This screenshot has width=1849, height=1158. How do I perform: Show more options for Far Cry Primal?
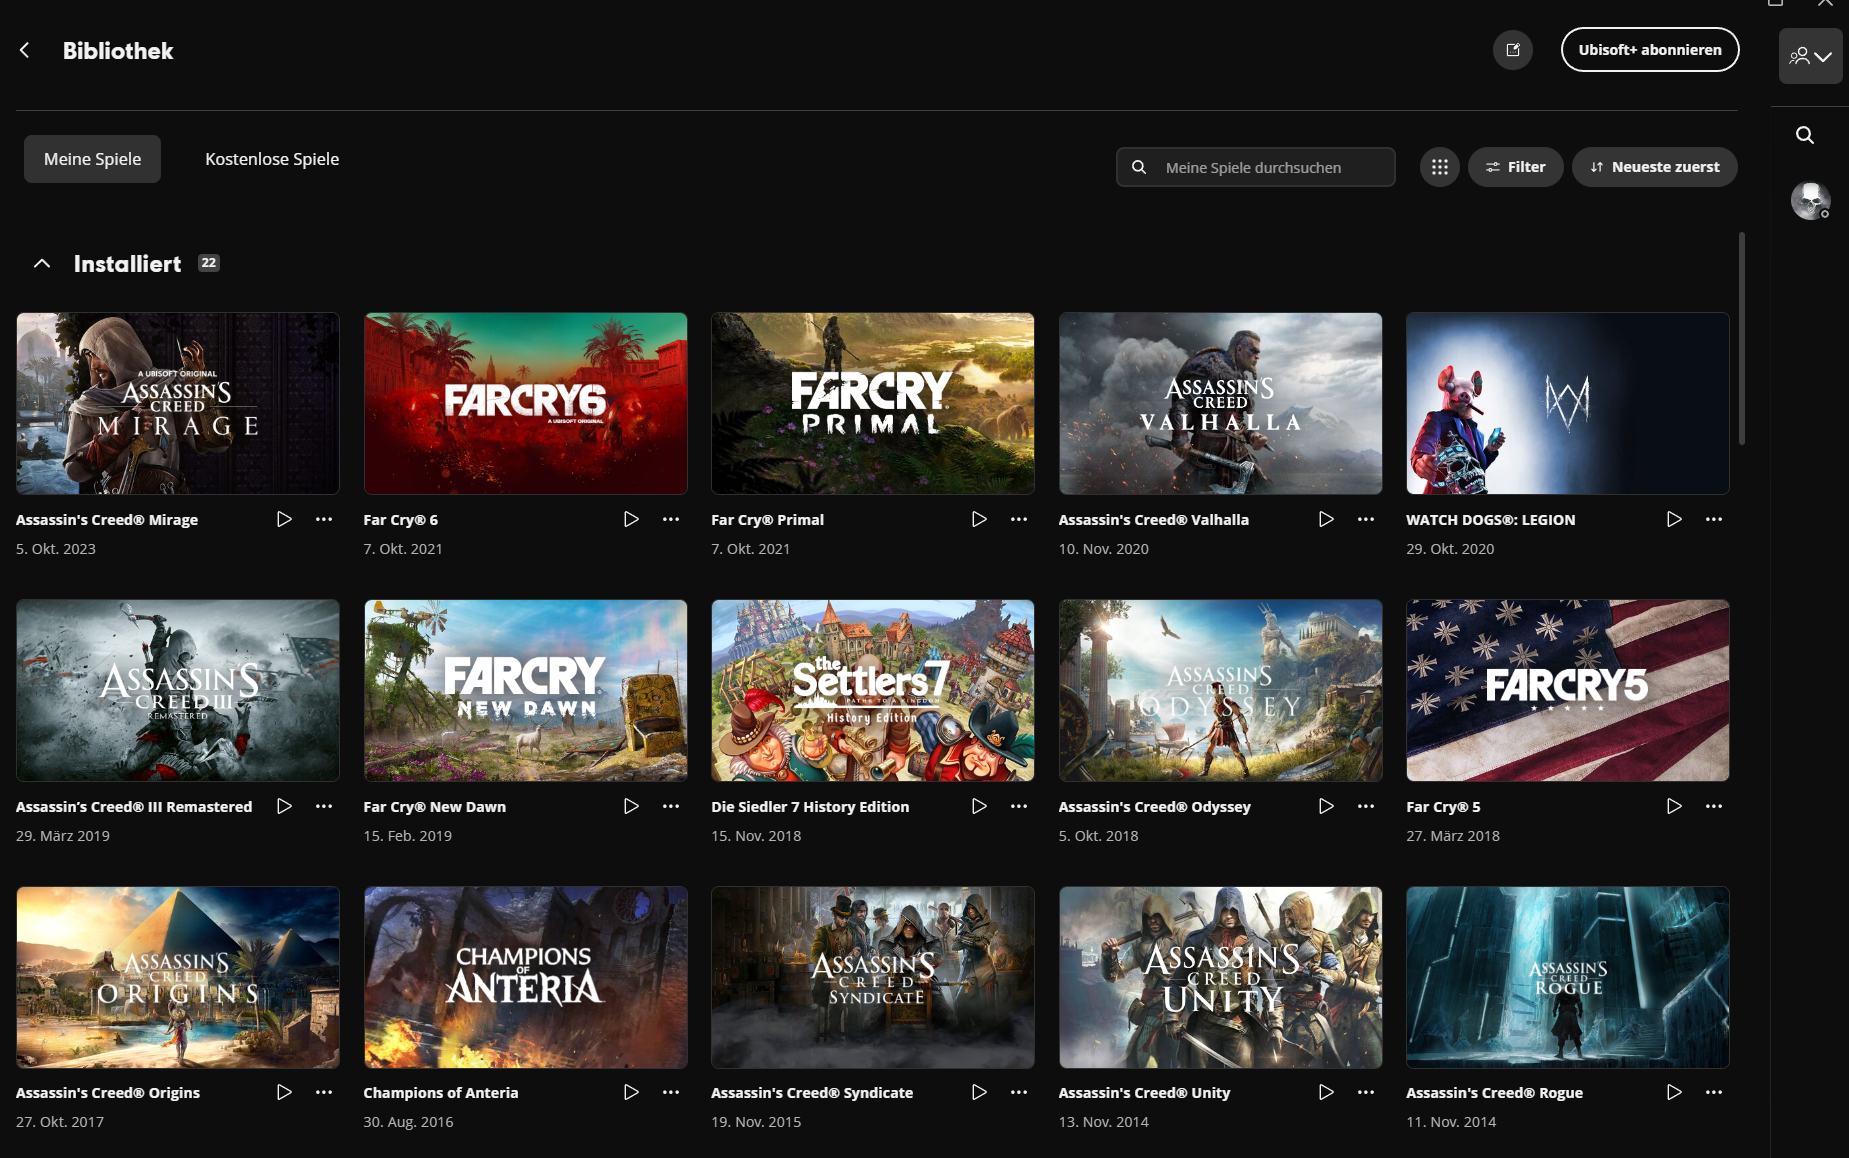(x=1019, y=519)
